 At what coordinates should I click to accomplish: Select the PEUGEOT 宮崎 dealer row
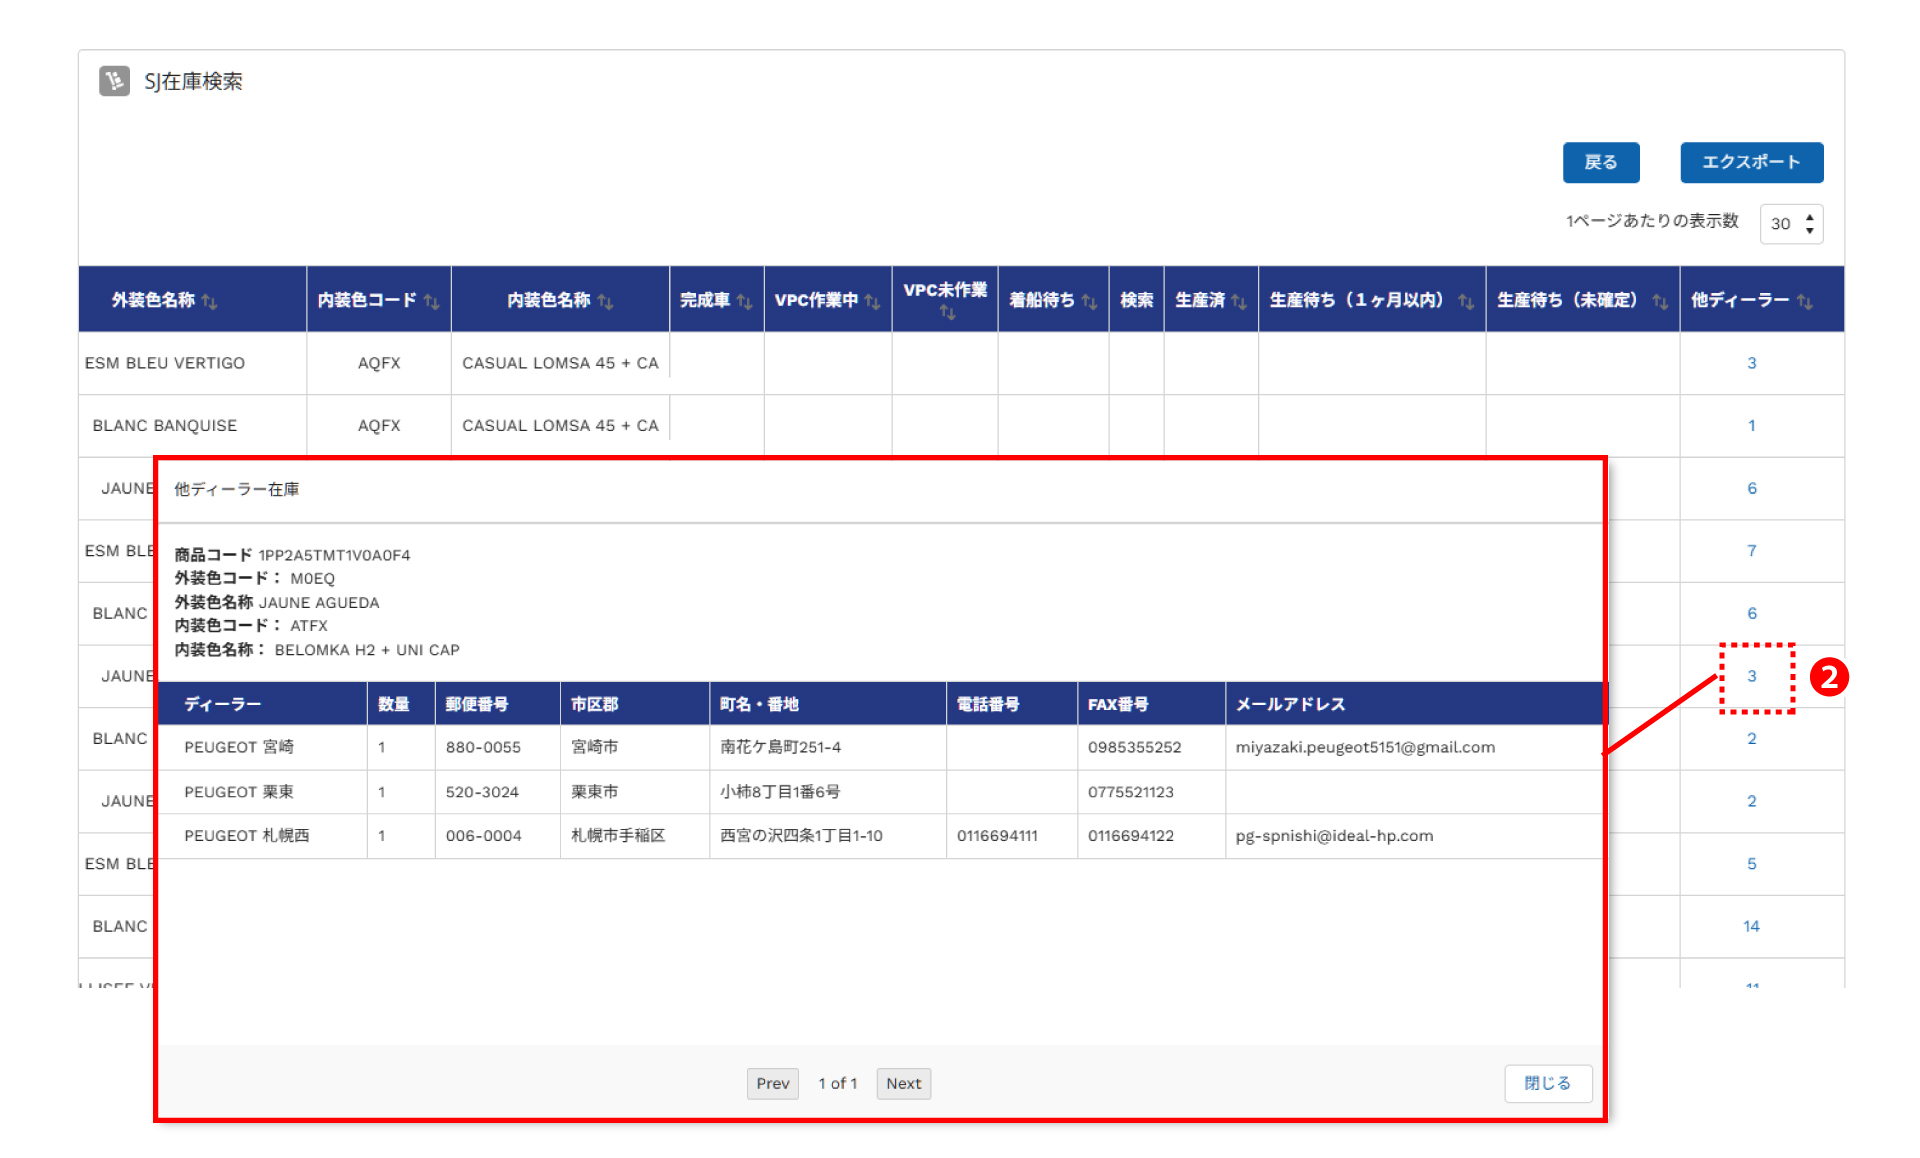239,747
